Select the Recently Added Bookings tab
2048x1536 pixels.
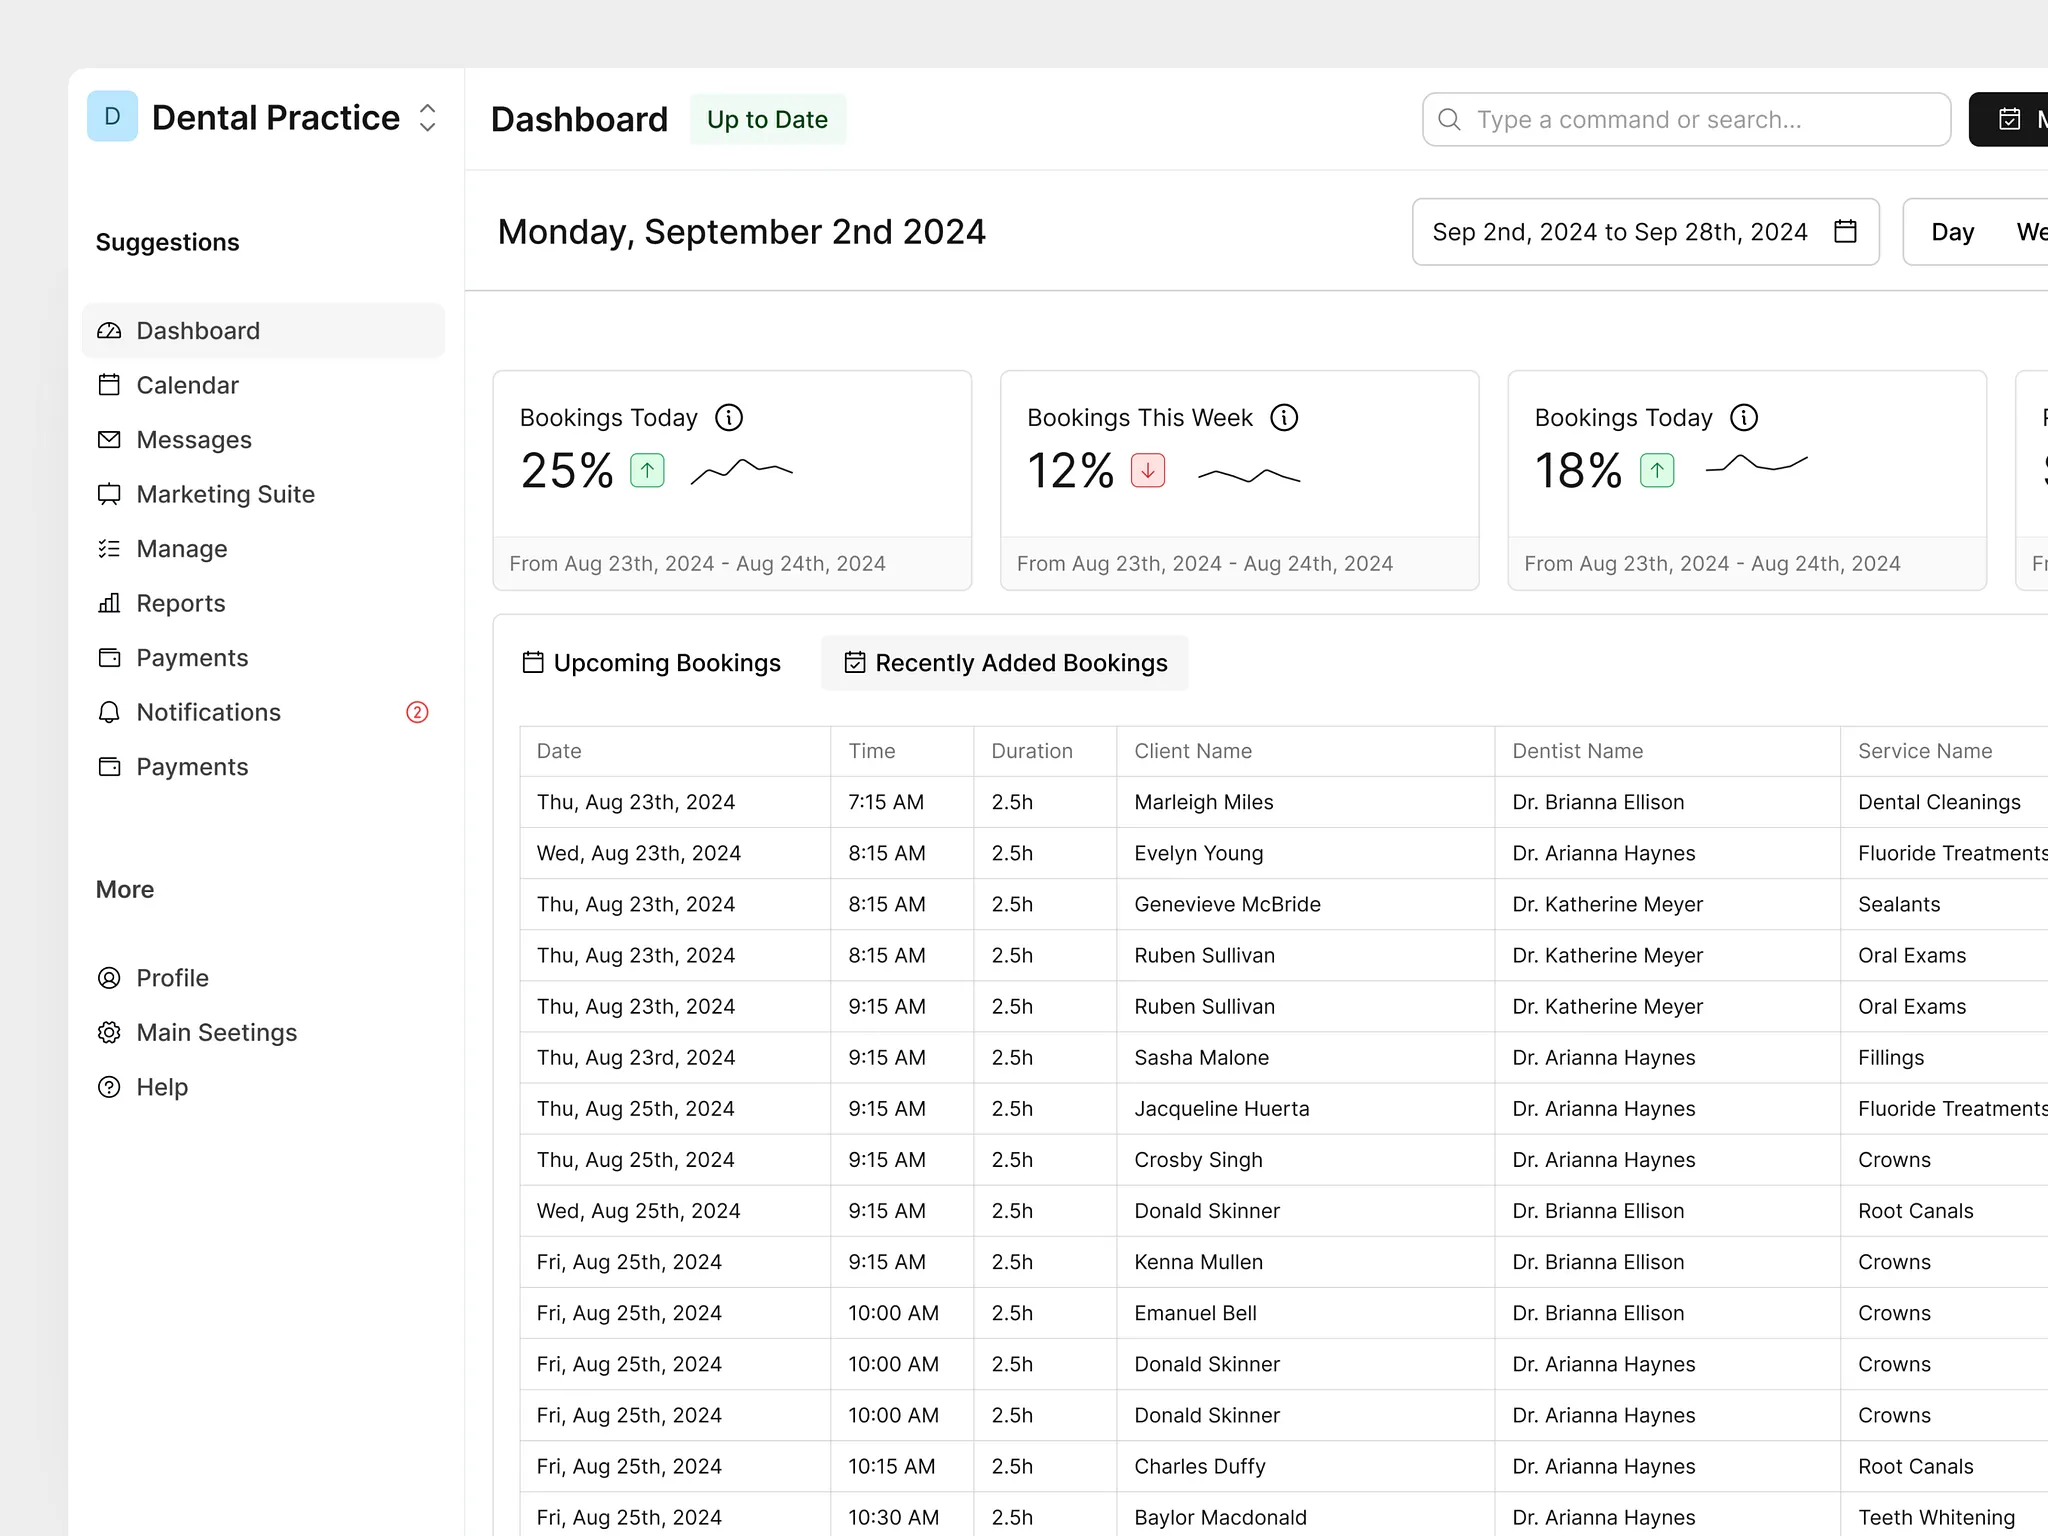click(x=1005, y=663)
